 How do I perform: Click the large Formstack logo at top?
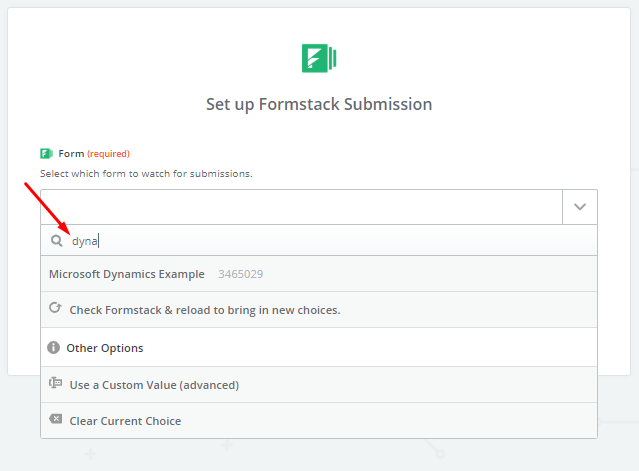(x=319, y=58)
